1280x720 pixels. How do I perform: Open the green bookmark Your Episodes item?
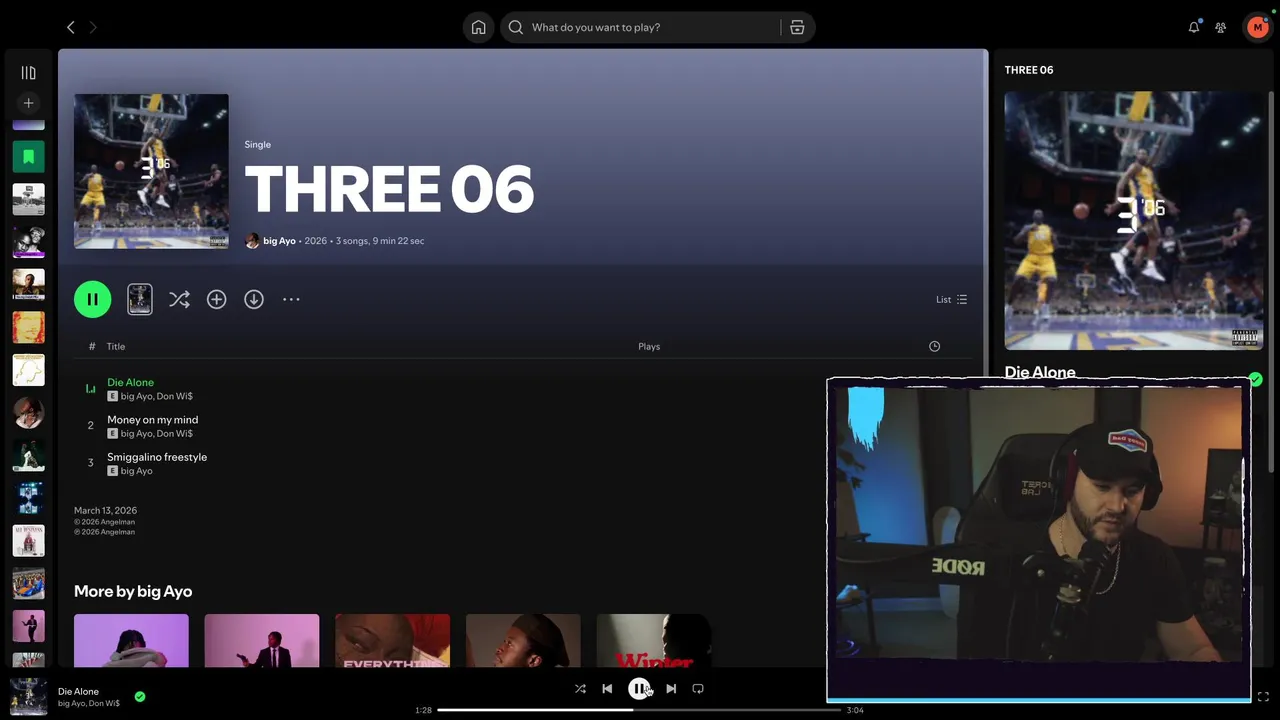28,157
